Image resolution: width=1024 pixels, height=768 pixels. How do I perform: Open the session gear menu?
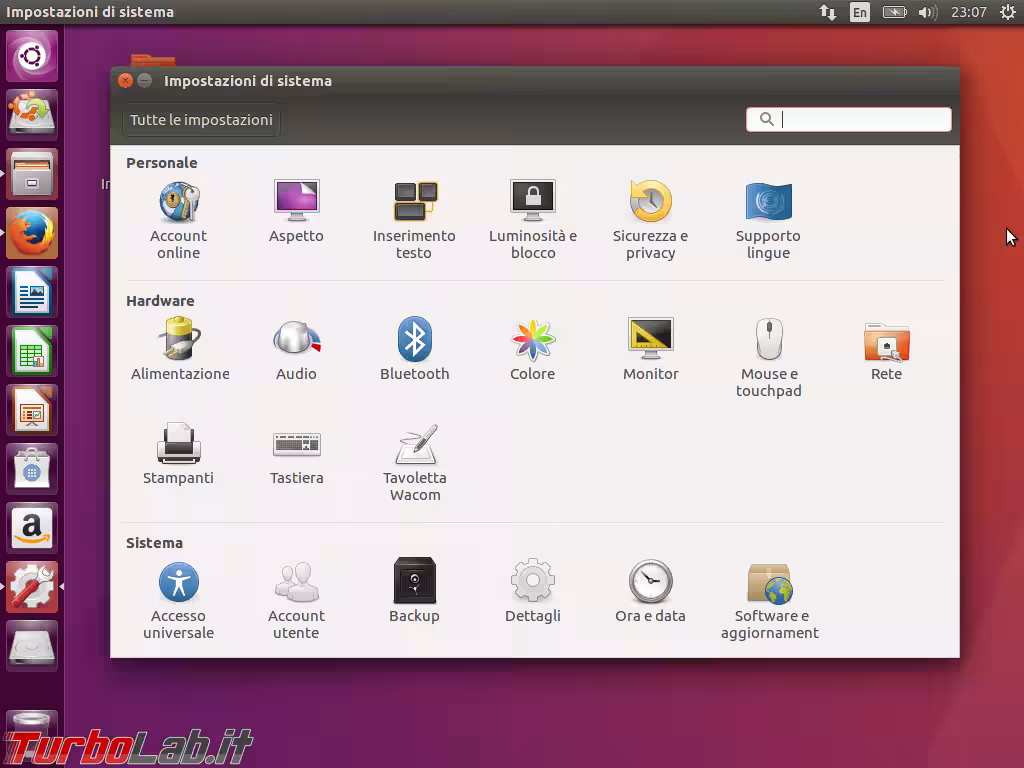point(1008,12)
